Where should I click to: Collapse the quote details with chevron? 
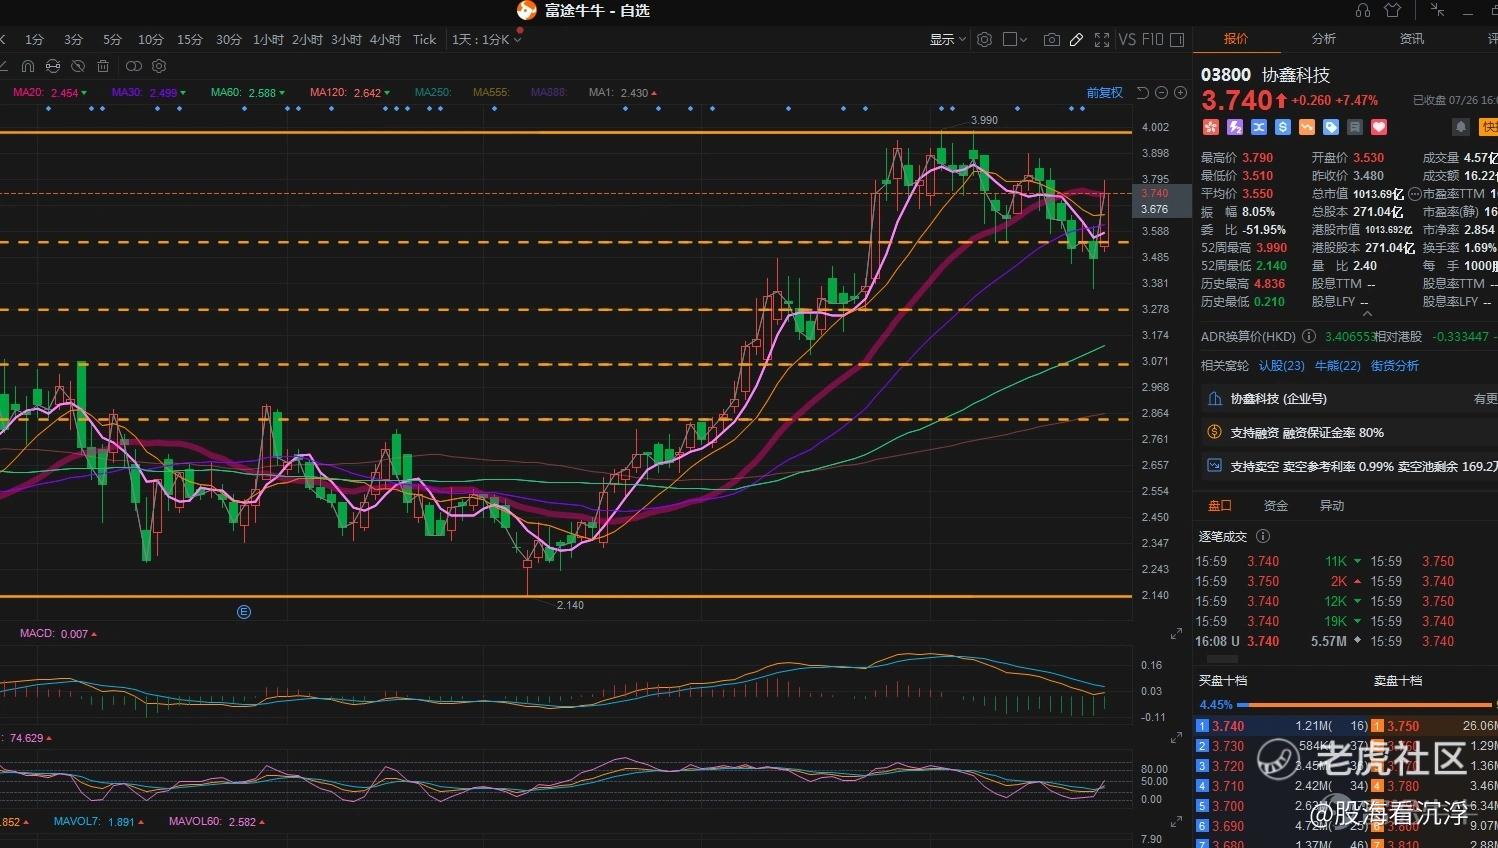1367,314
